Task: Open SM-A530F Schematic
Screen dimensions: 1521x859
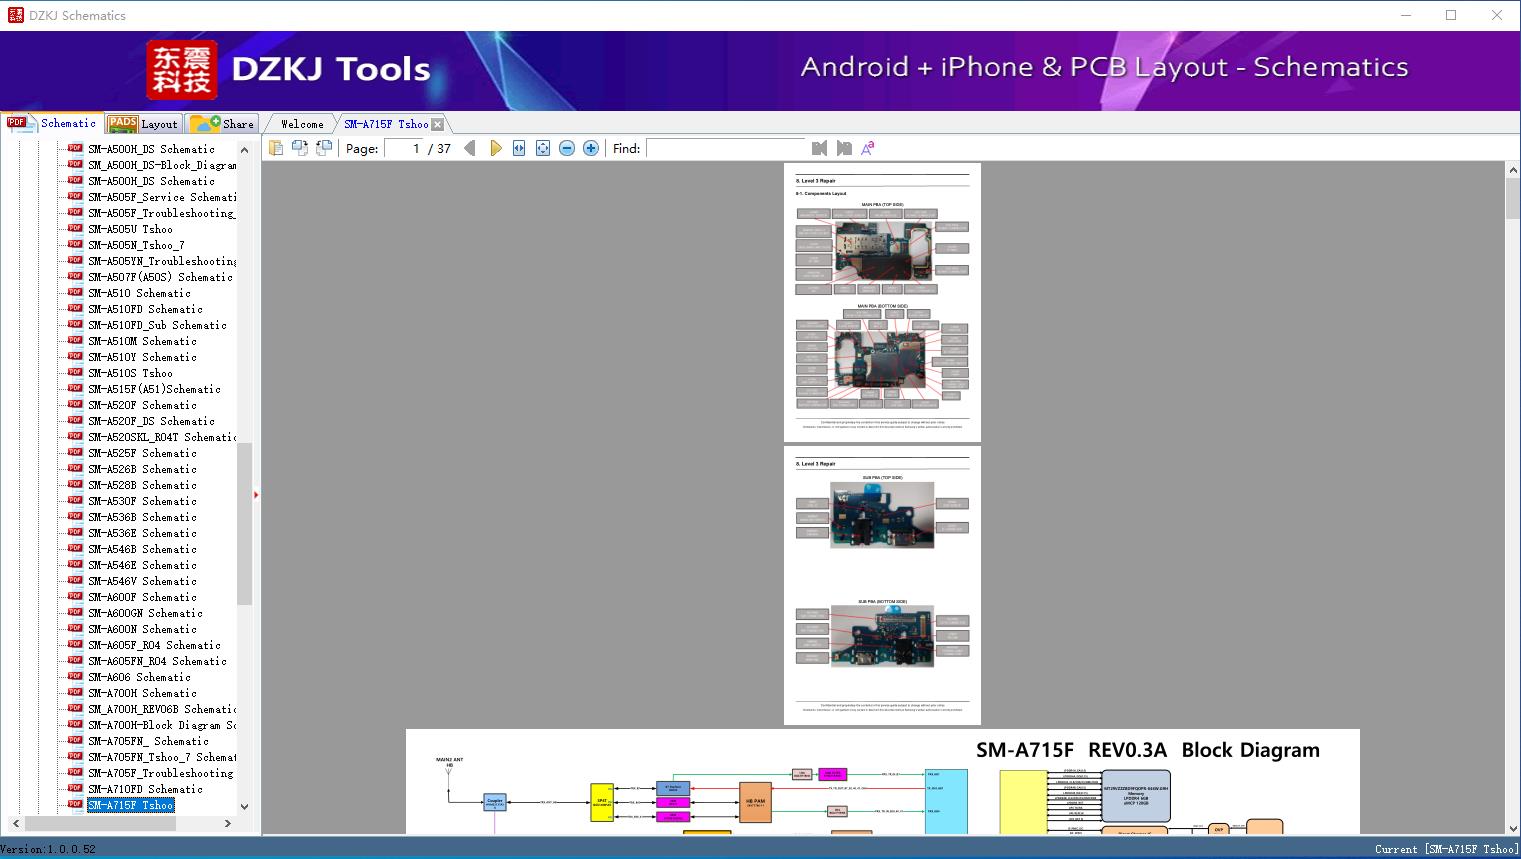Action: point(142,501)
